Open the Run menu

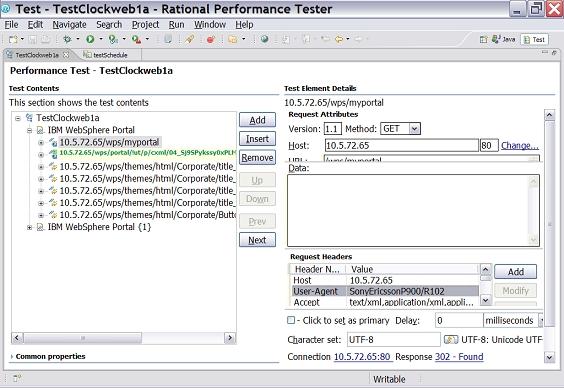click(x=176, y=24)
